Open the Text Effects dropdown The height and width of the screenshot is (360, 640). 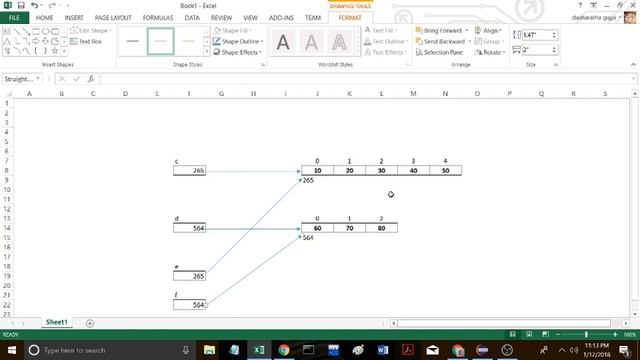tap(386, 52)
